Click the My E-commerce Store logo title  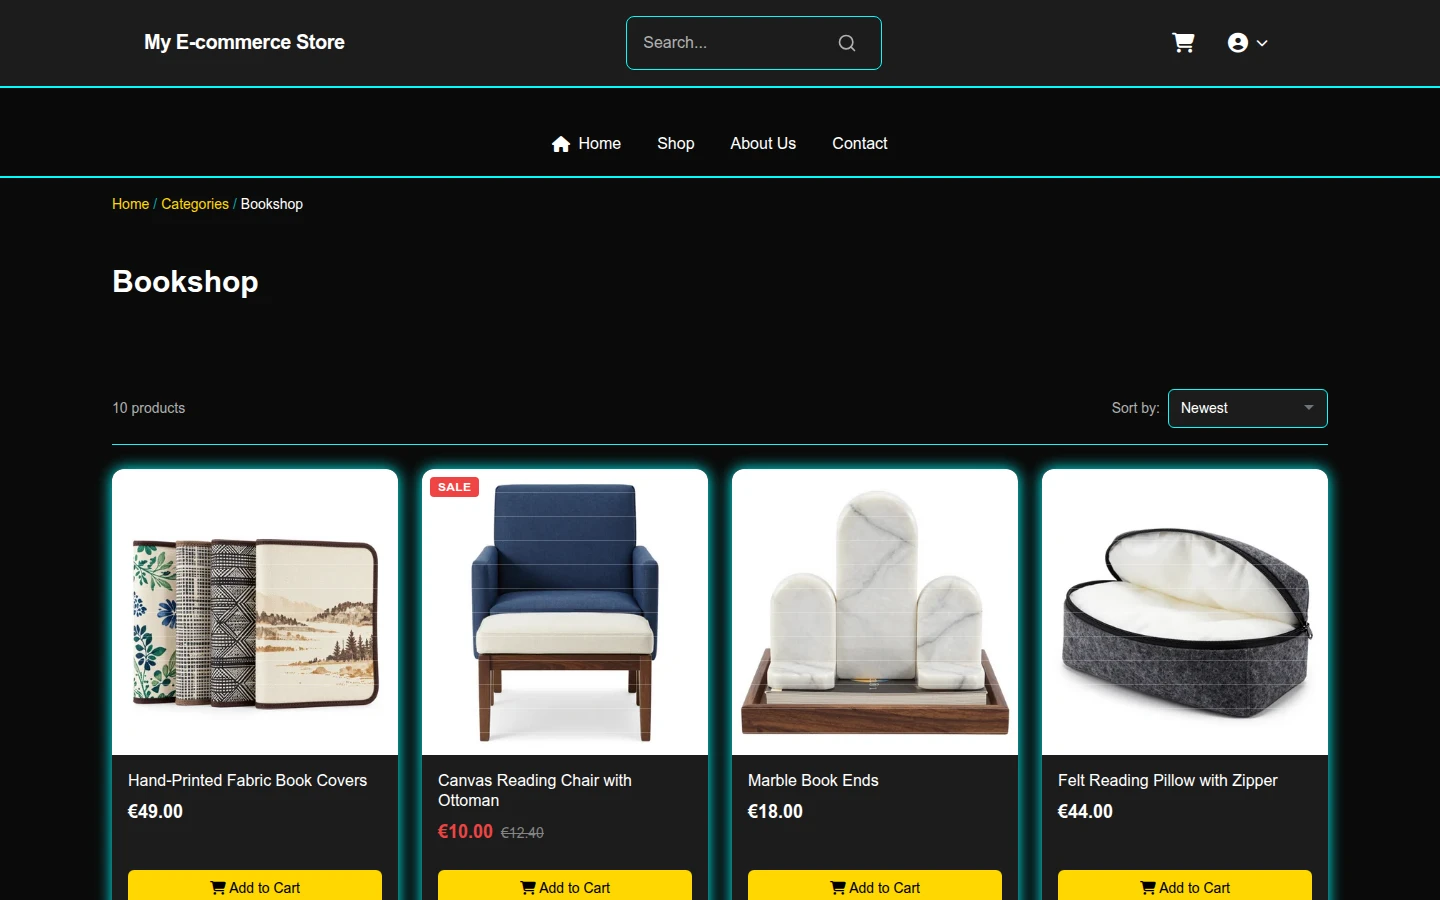tap(244, 42)
